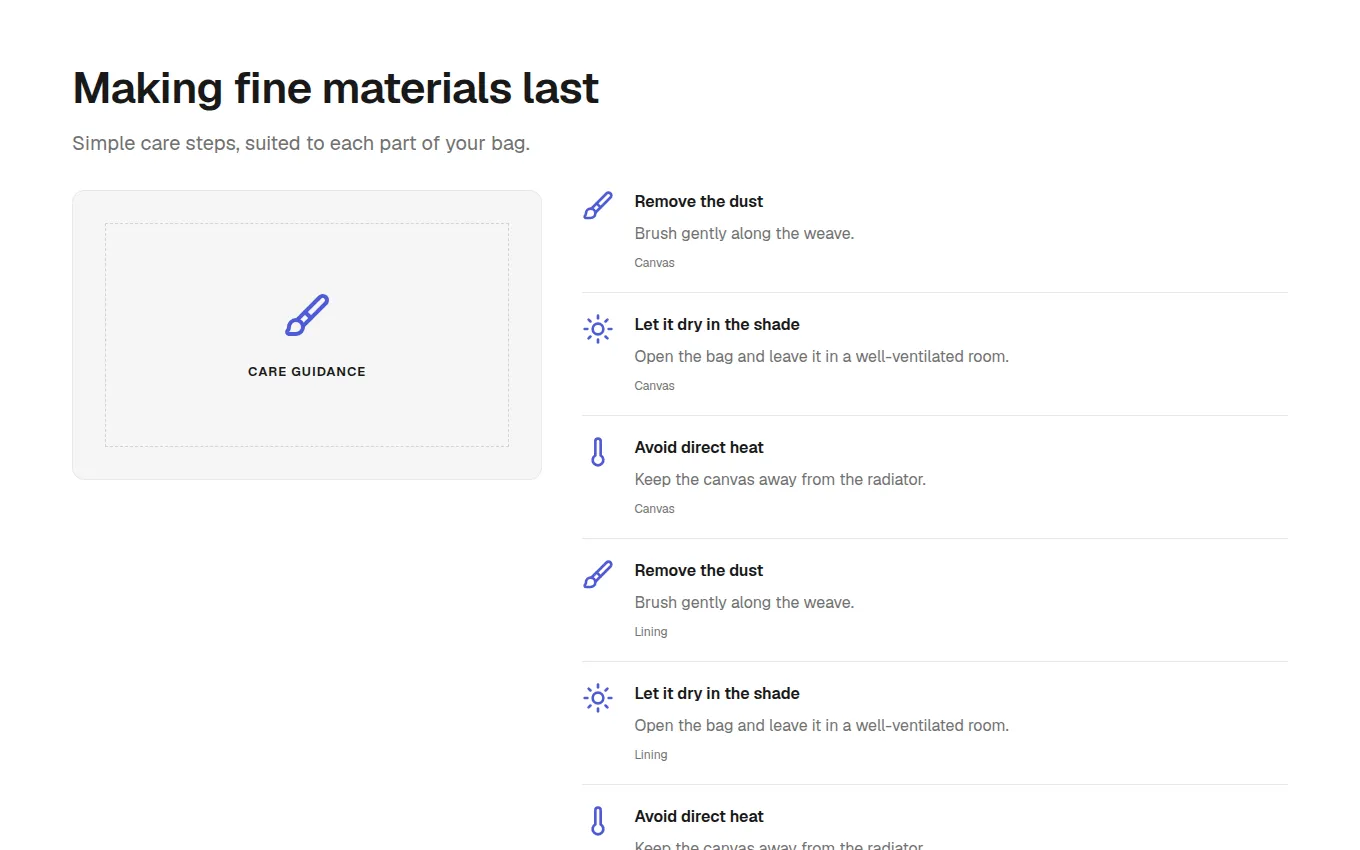Click the CARE GUIDANCE label
The height and width of the screenshot is (850, 1360).
pos(307,371)
